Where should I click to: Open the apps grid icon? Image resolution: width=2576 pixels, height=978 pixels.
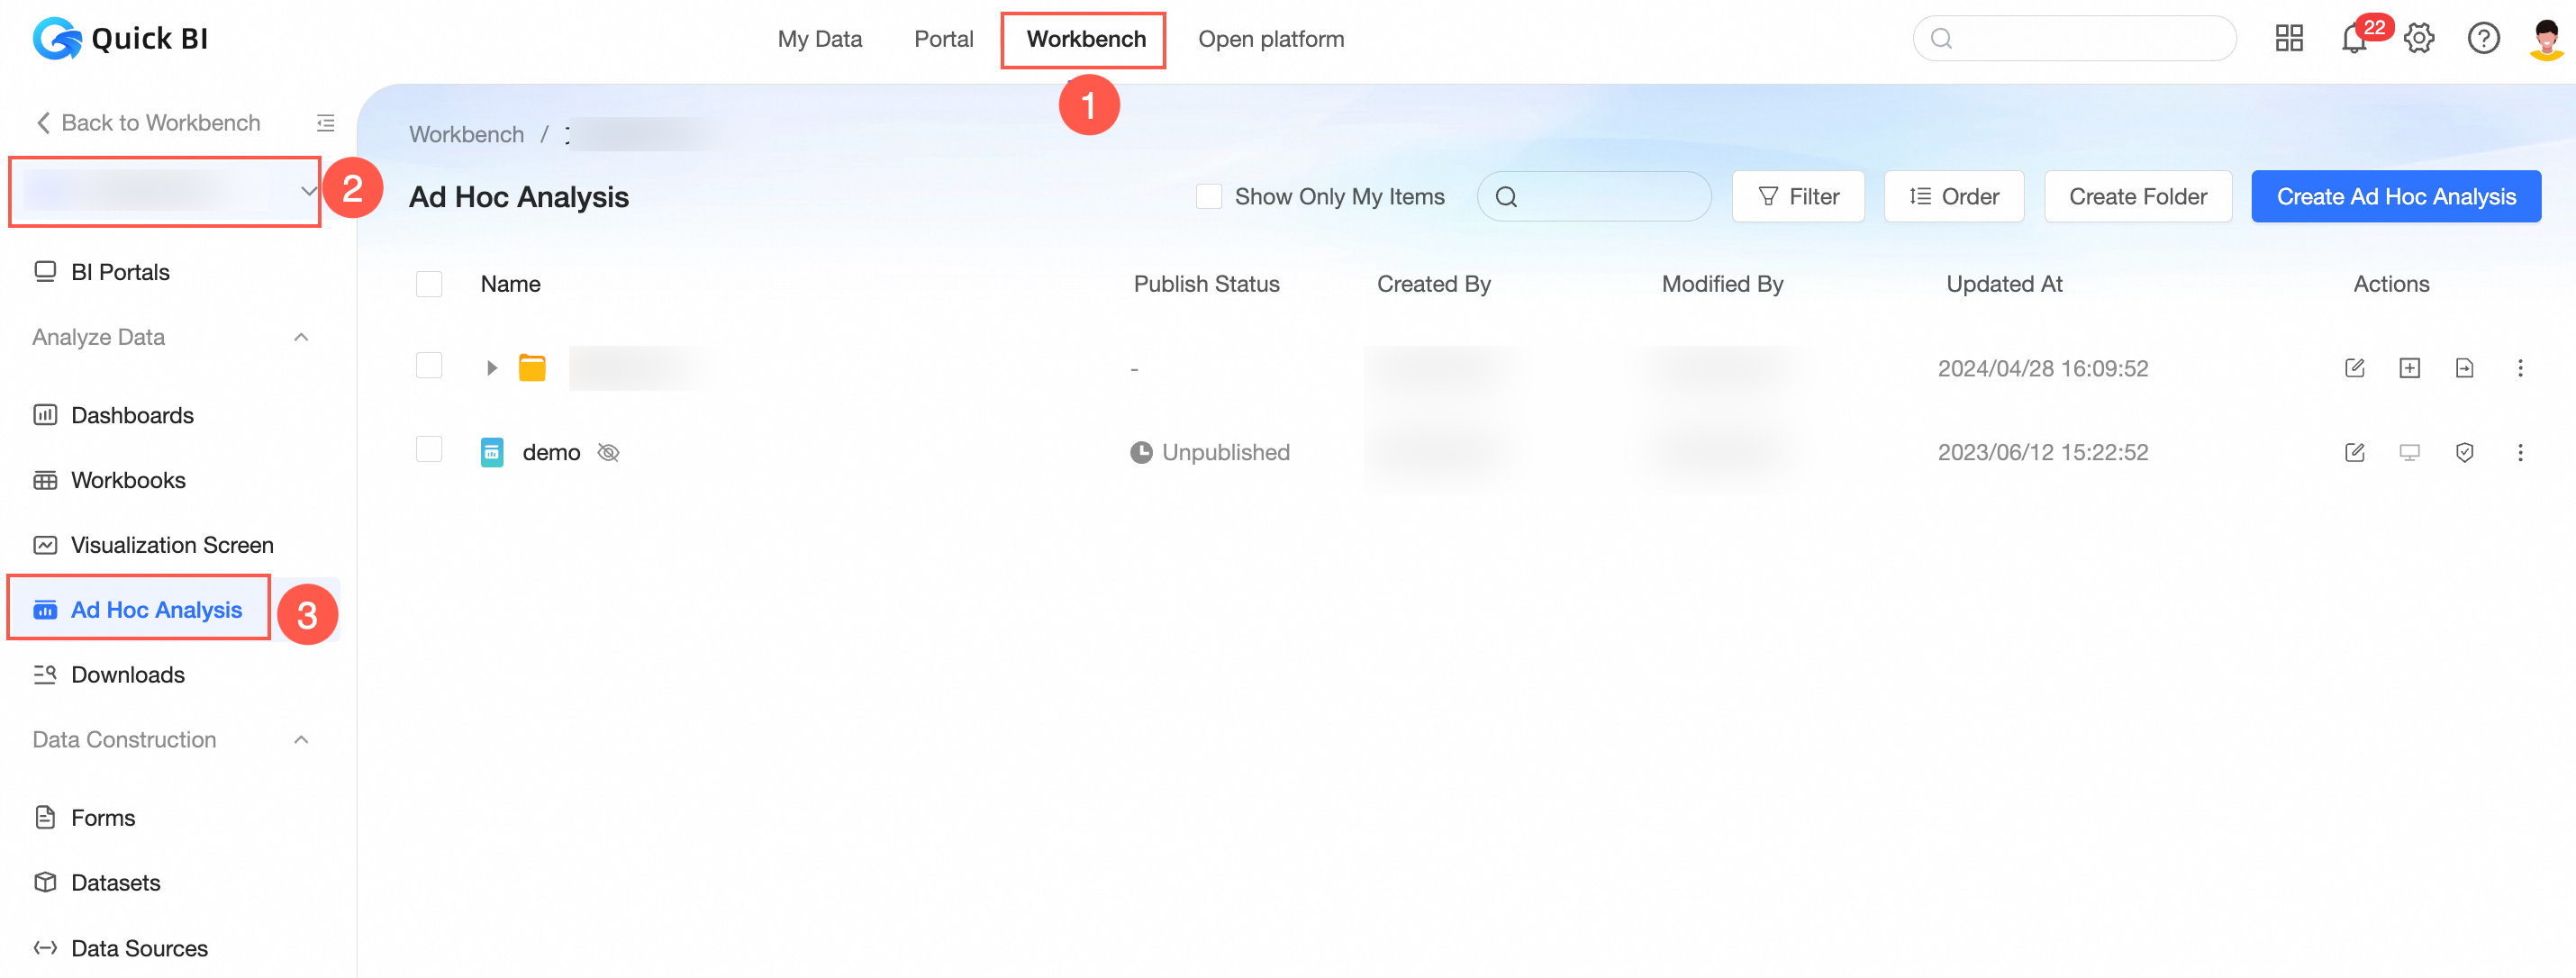point(2288,39)
